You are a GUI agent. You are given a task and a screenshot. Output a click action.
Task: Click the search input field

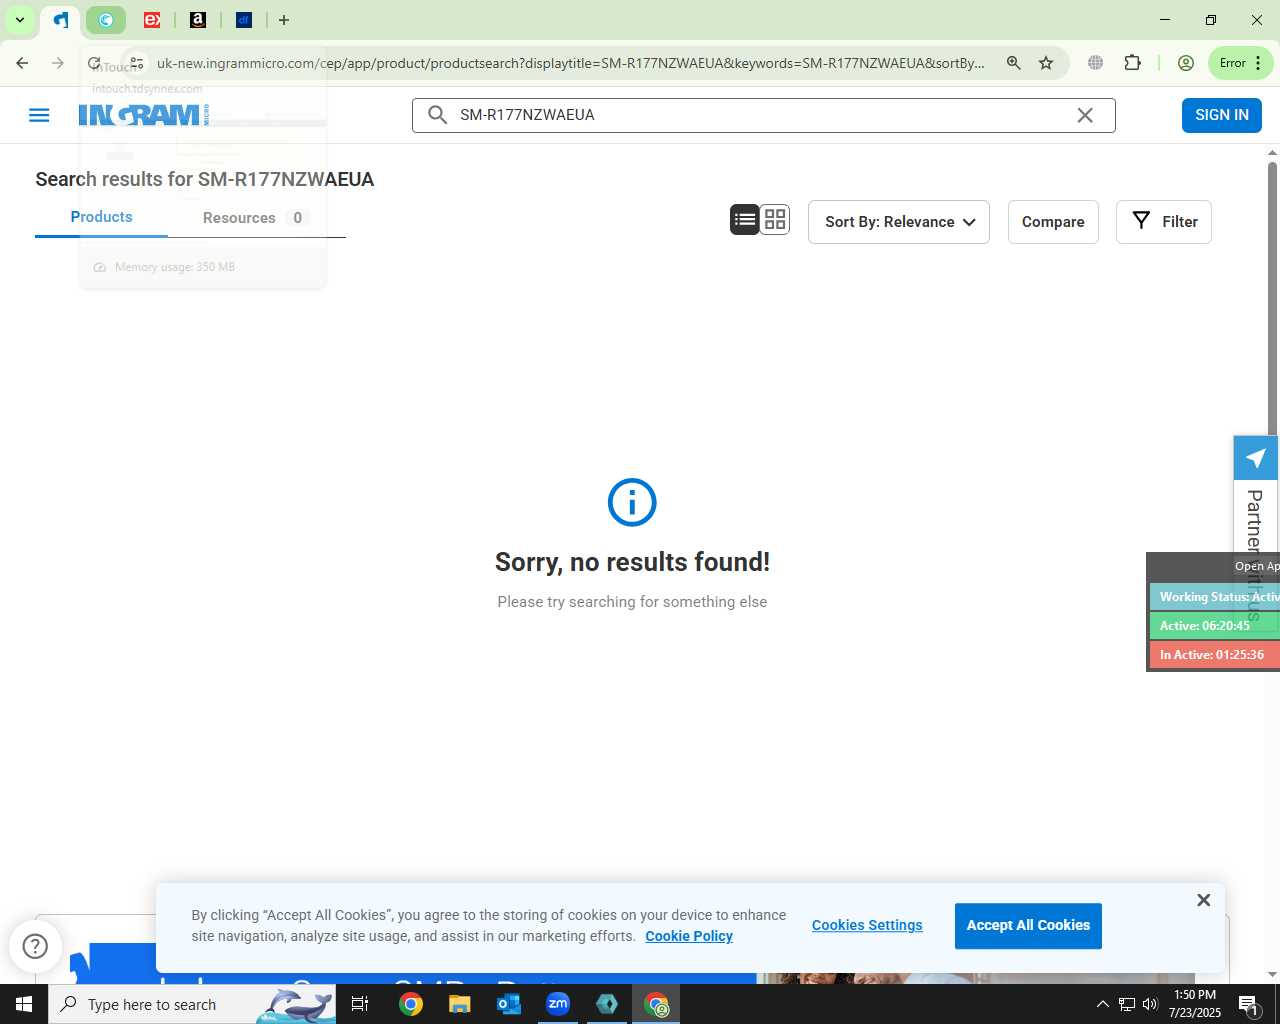[x=763, y=115]
